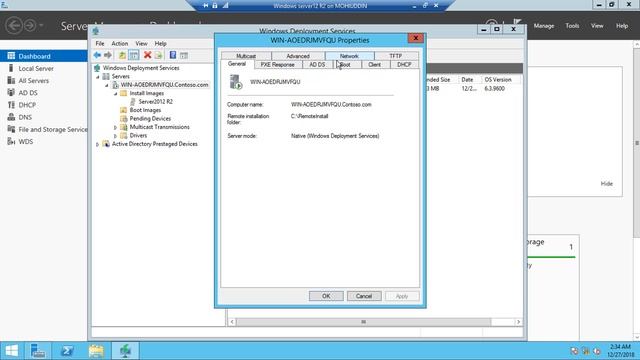Screen dimensions: 640x360
Task: Open the Windows Start button
Action: pyautogui.click(x=11, y=351)
